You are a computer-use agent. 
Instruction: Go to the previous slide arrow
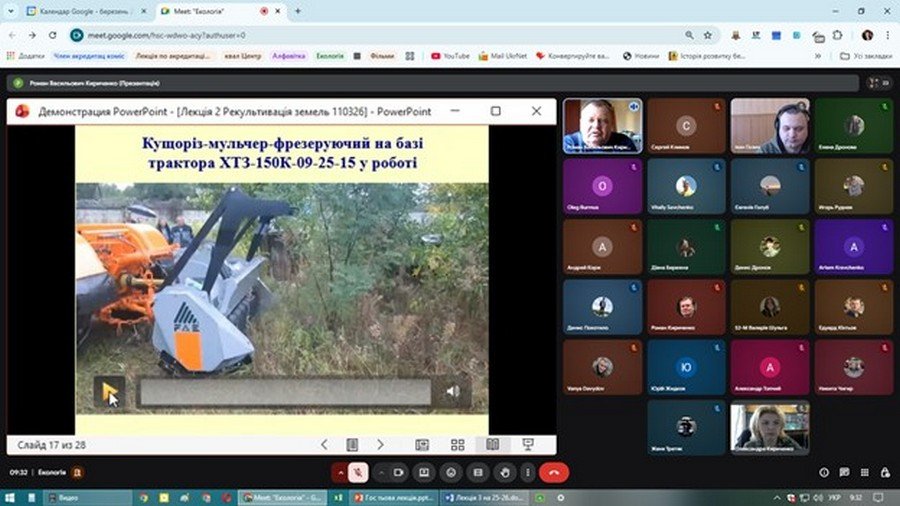(324, 444)
